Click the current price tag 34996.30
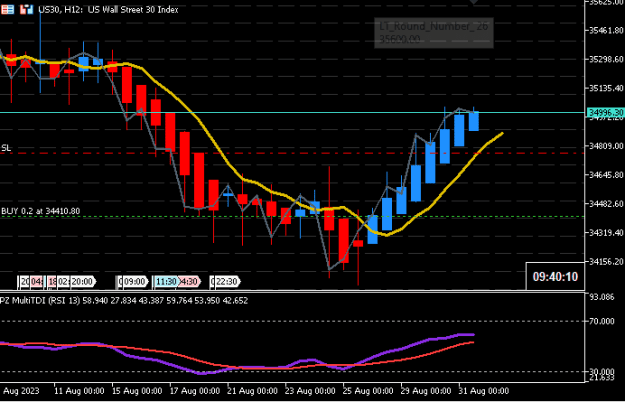This screenshot has height=402, width=625. [x=605, y=113]
